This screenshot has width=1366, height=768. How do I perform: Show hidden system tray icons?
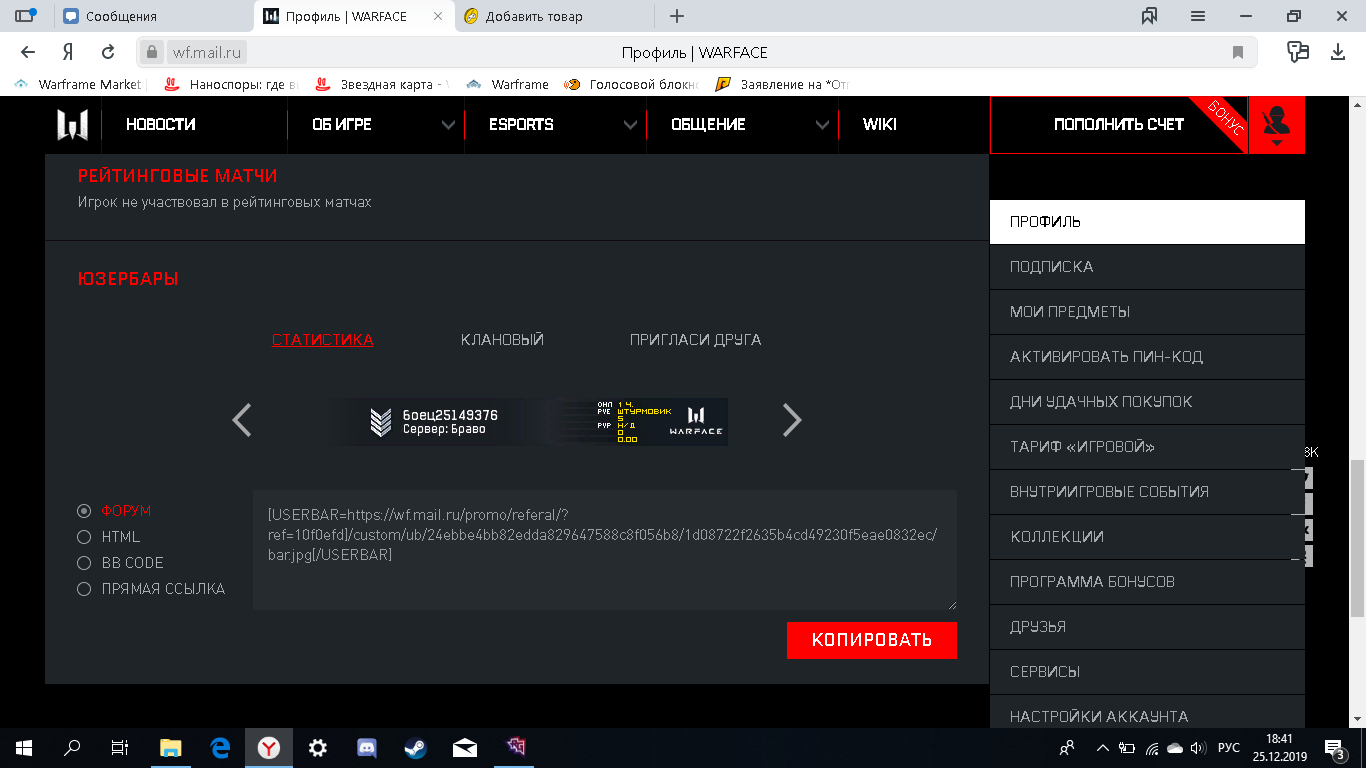(x=1103, y=748)
